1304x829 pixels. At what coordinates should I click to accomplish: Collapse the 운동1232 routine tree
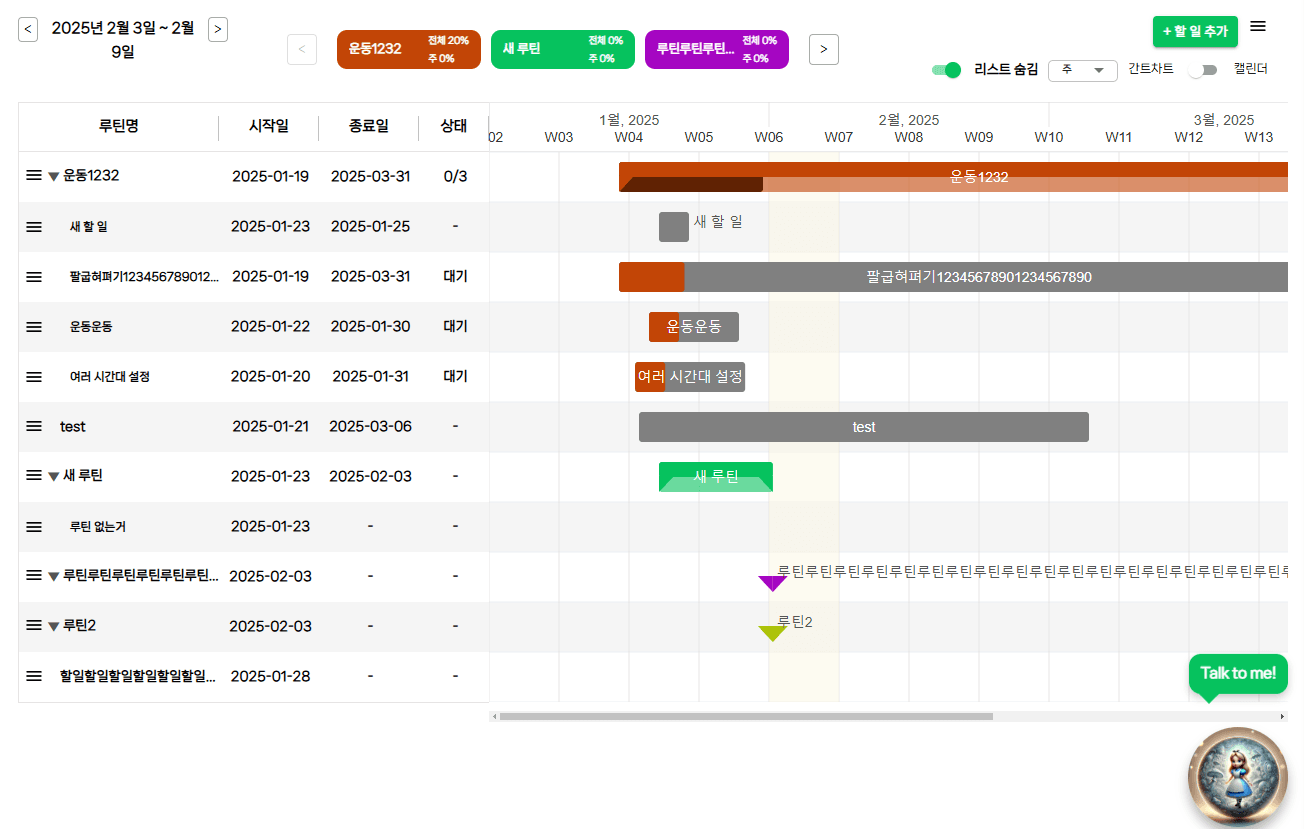pos(52,175)
